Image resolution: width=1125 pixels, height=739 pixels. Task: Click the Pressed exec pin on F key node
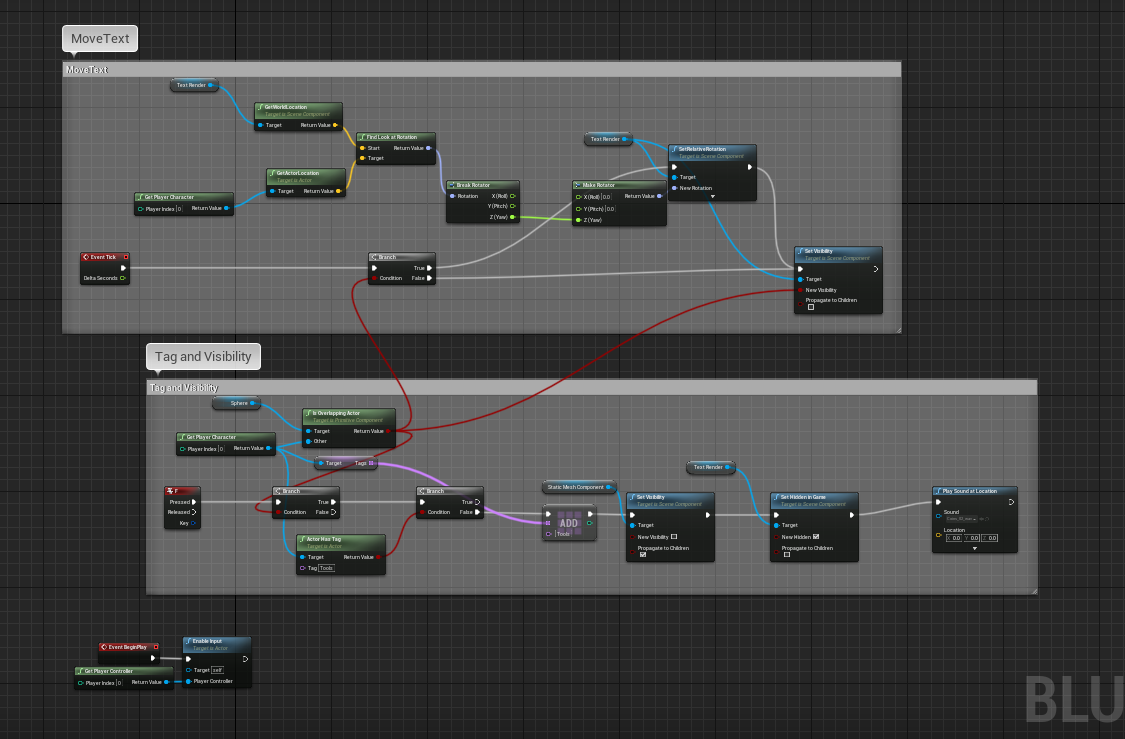tap(195, 502)
